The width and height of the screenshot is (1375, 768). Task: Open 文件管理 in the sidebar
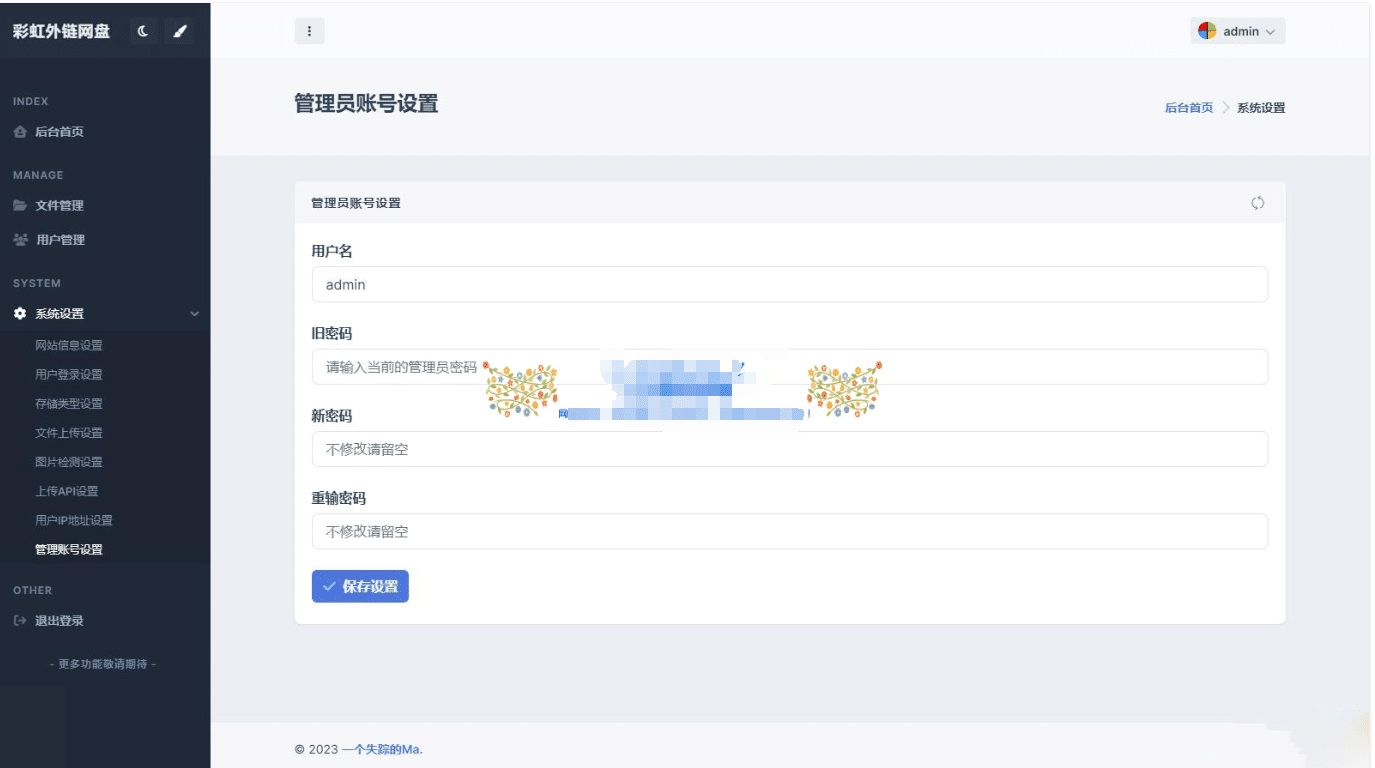click(59, 206)
